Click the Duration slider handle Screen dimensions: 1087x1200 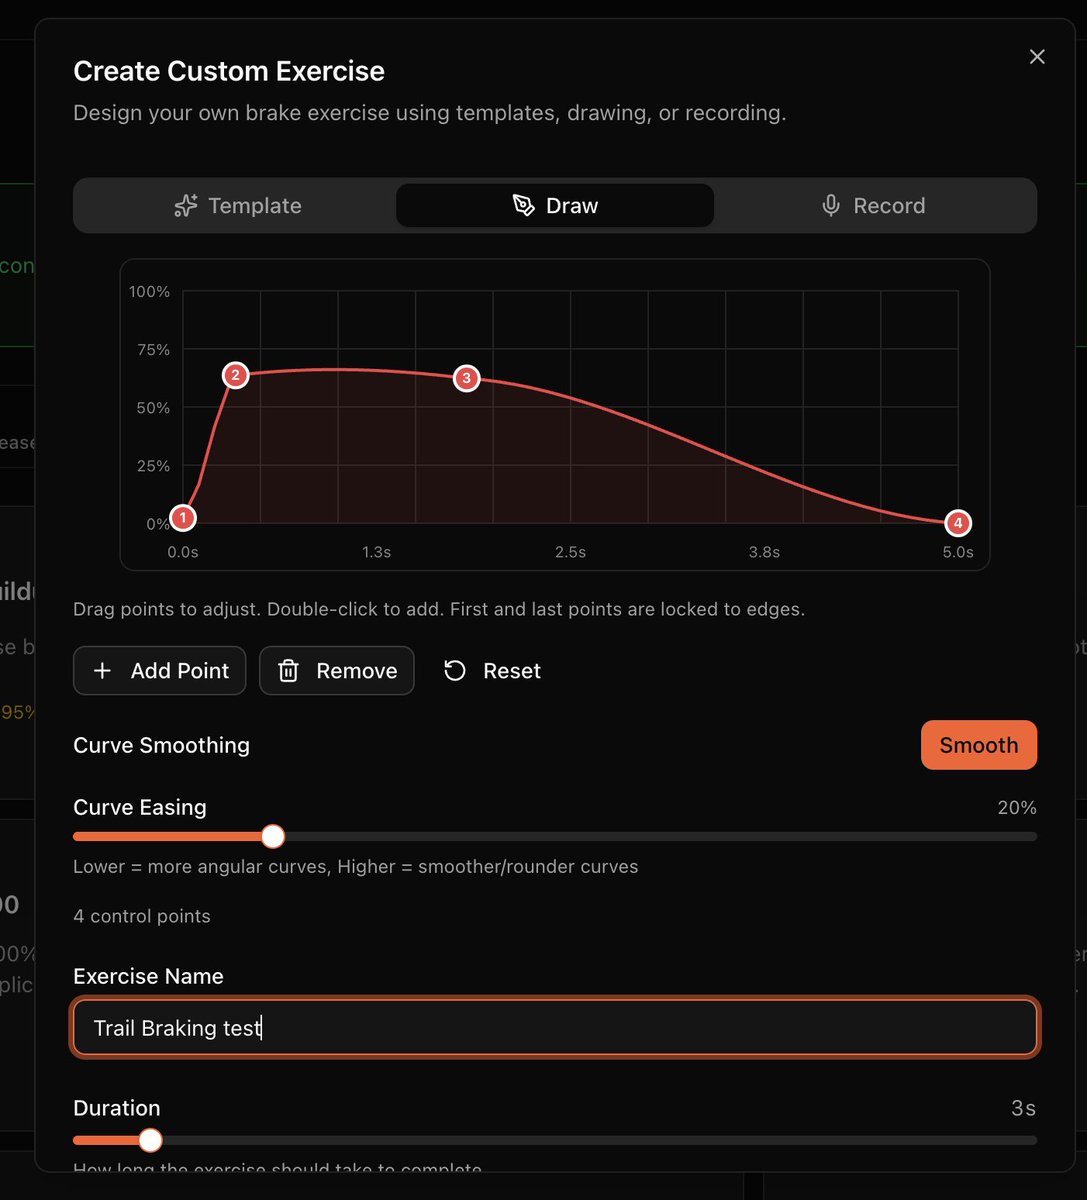click(x=150, y=1140)
